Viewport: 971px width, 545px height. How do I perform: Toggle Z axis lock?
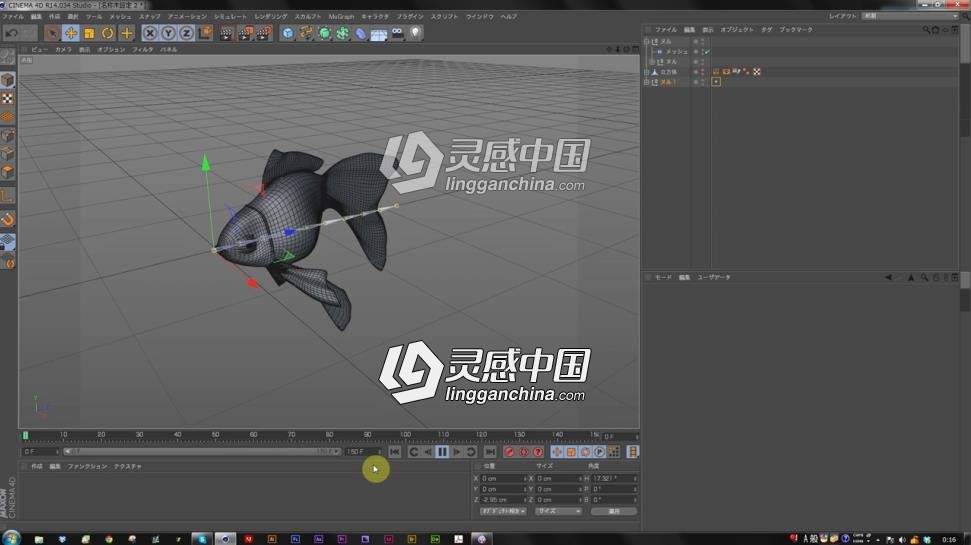(x=186, y=33)
